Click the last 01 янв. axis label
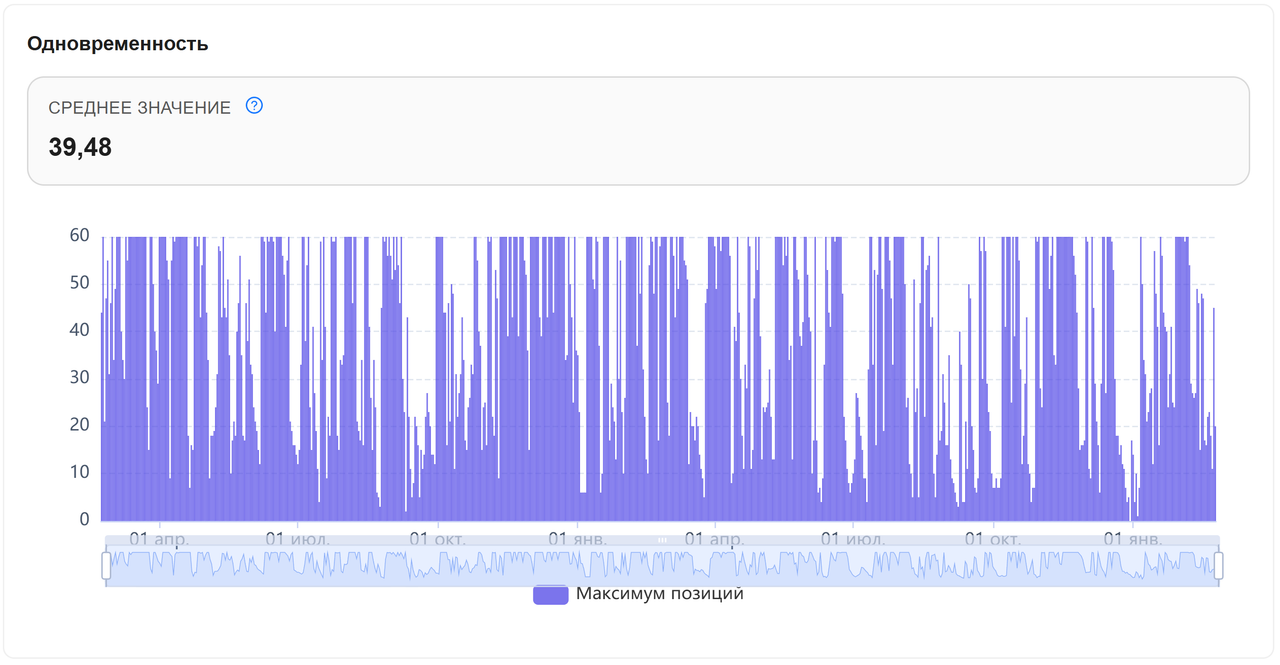Screen dimensions: 1280x665 (1133, 539)
